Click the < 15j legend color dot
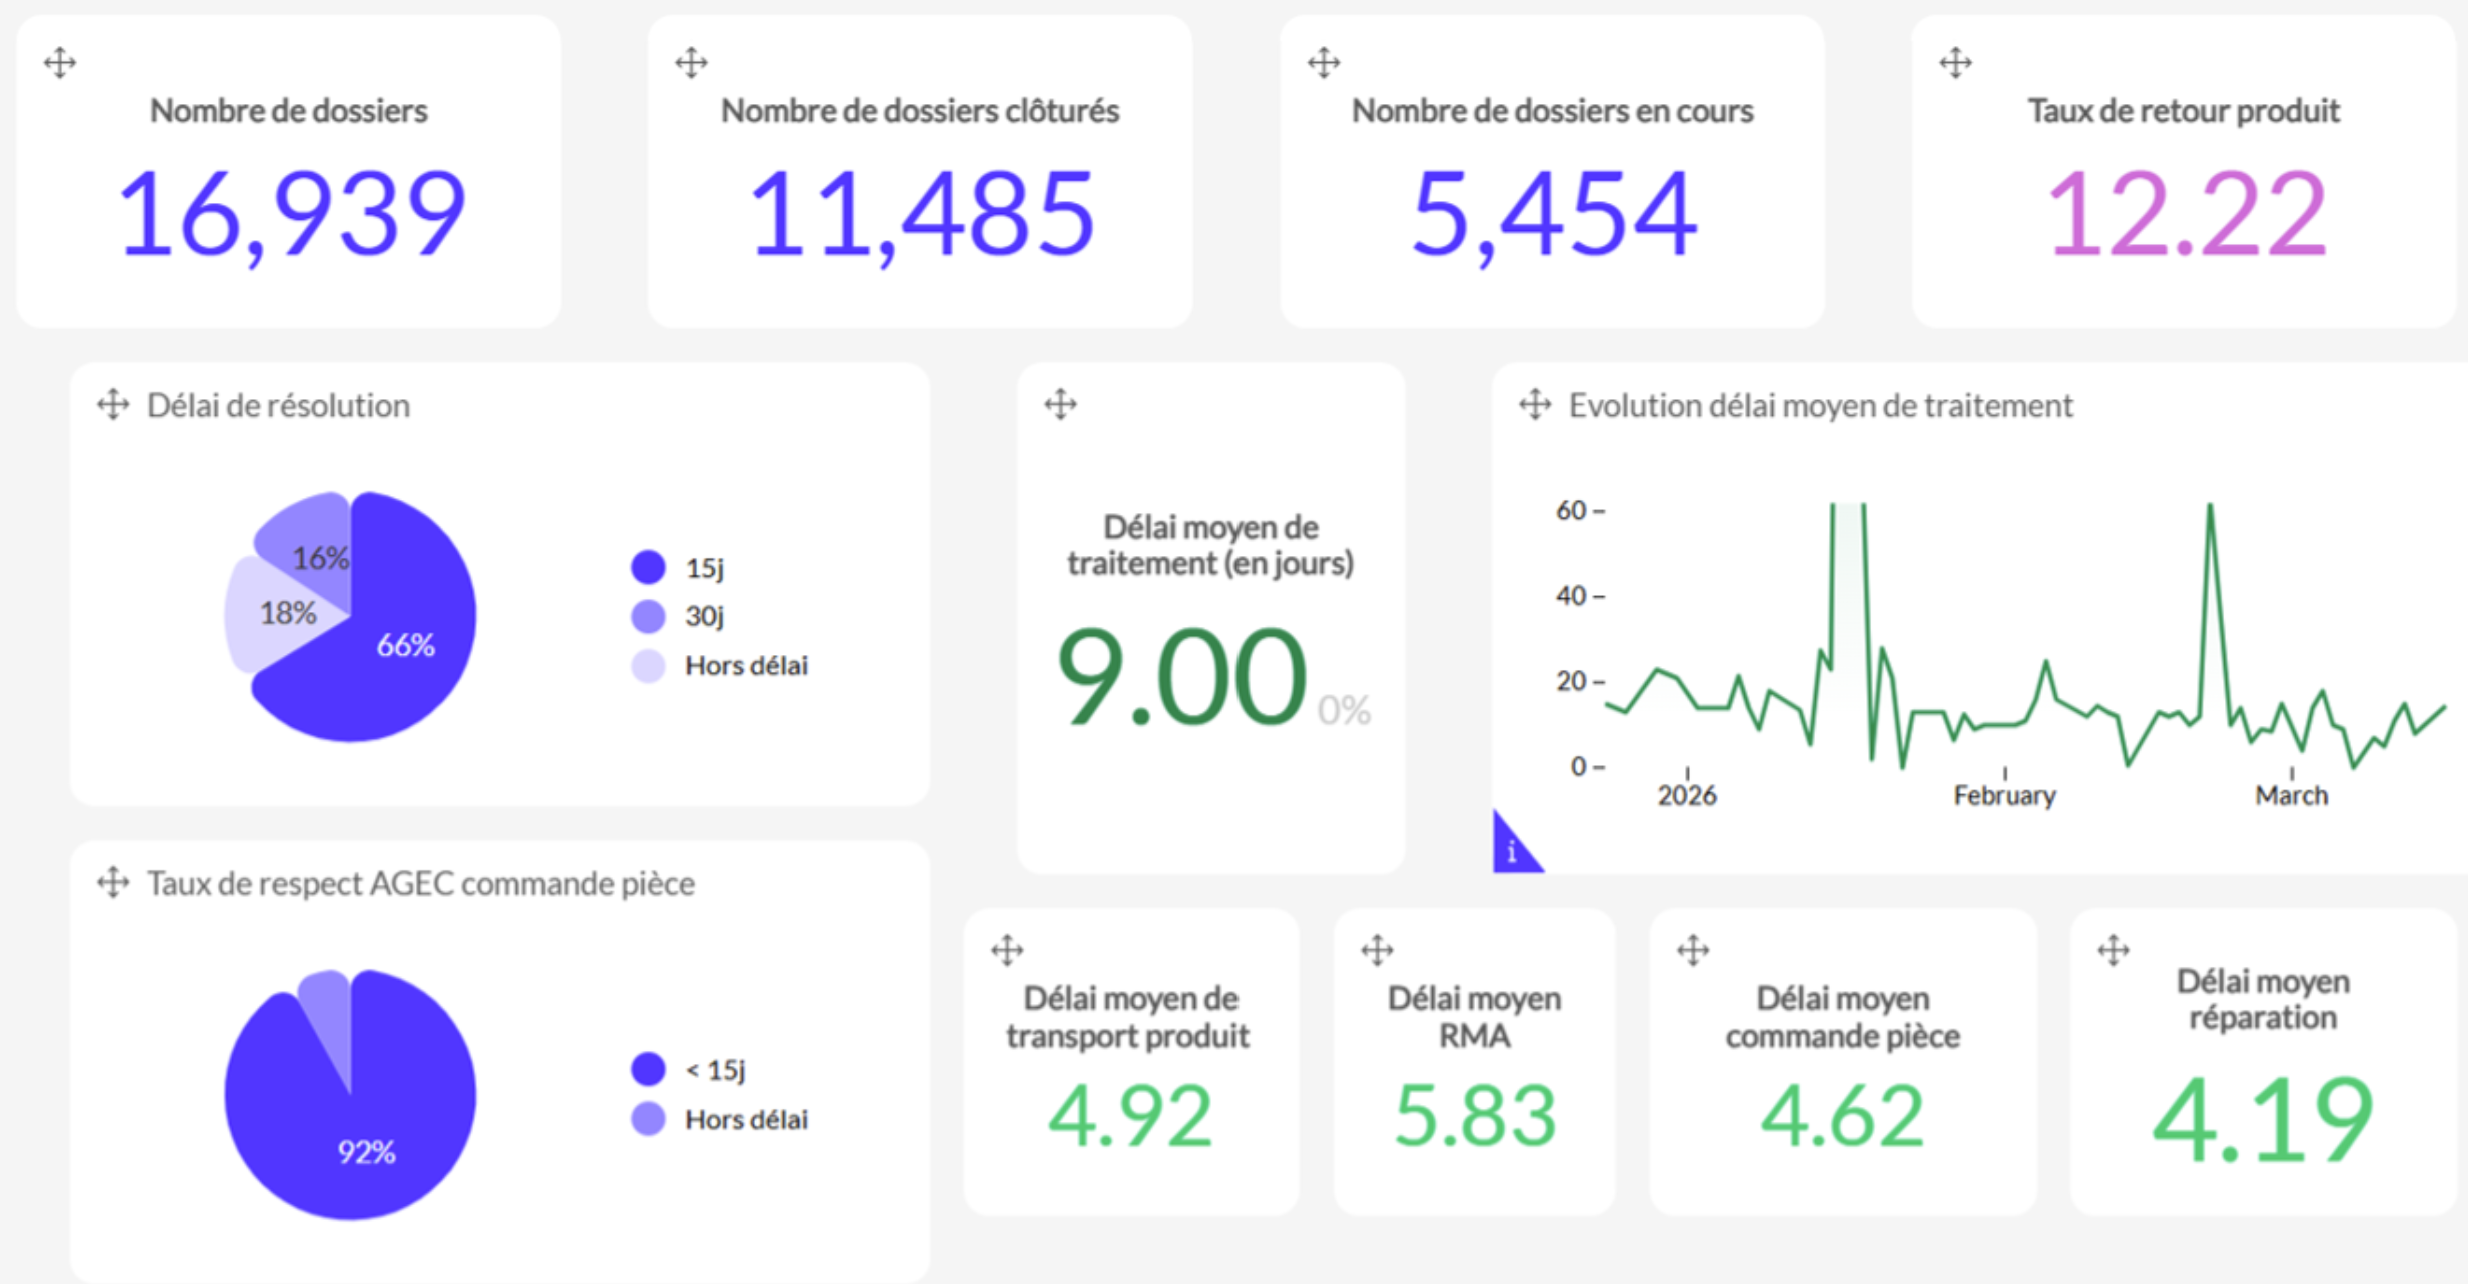Screen dimensions: 2468x1284 [x=648, y=1069]
